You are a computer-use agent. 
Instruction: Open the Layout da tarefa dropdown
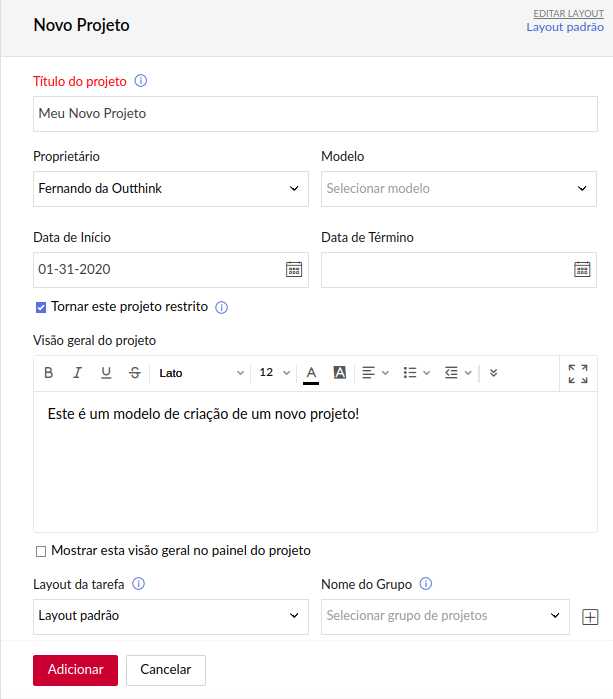pyautogui.click(x=171, y=617)
